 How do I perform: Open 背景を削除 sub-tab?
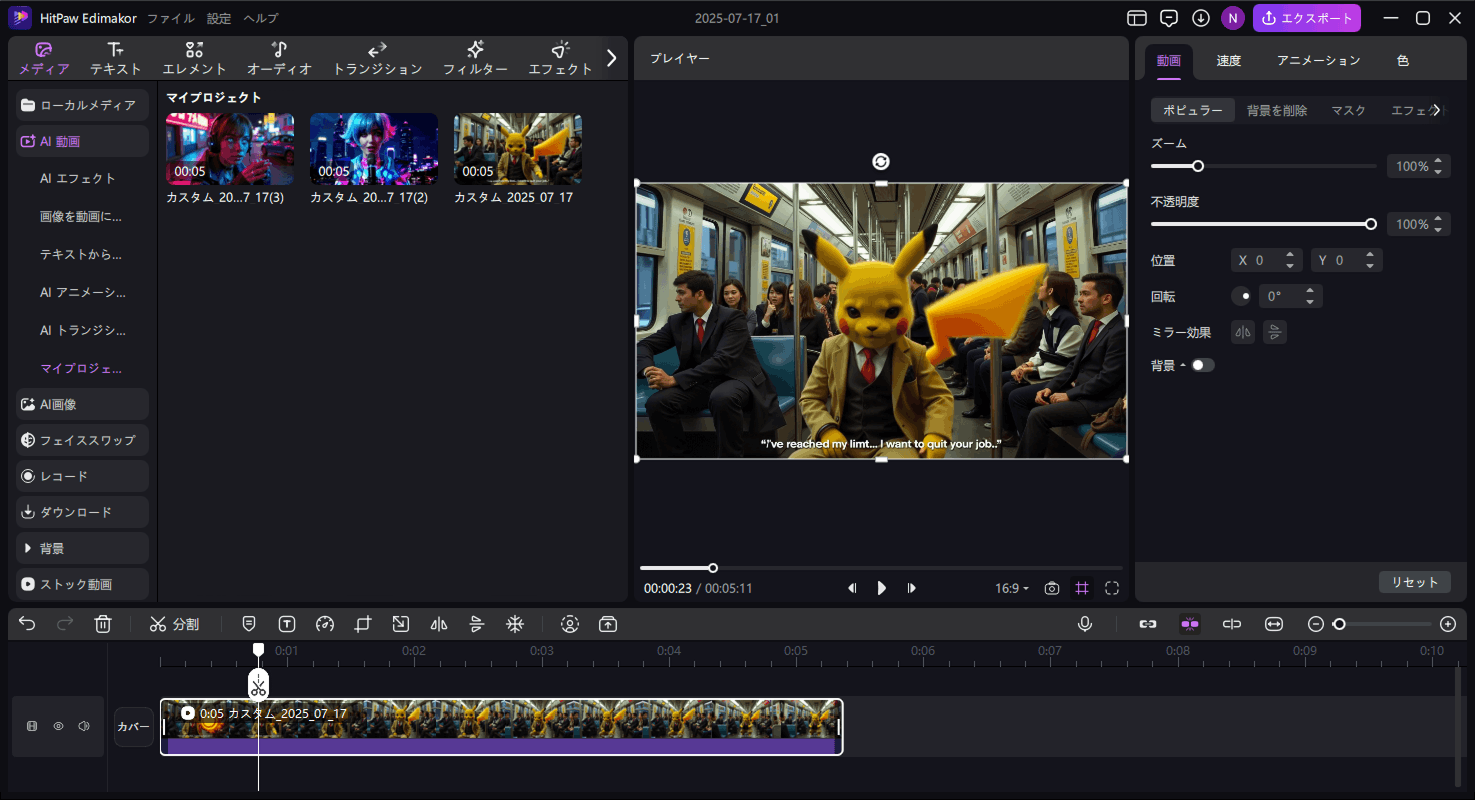pyautogui.click(x=1277, y=110)
